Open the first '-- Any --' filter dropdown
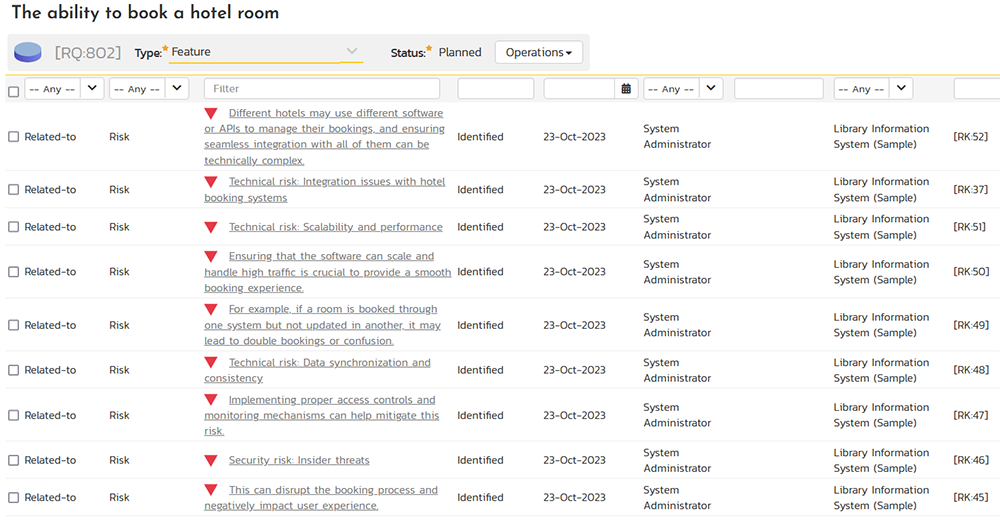The height and width of the screenshot is (522, 1000). pyautogui.click(x=64, y=89)
